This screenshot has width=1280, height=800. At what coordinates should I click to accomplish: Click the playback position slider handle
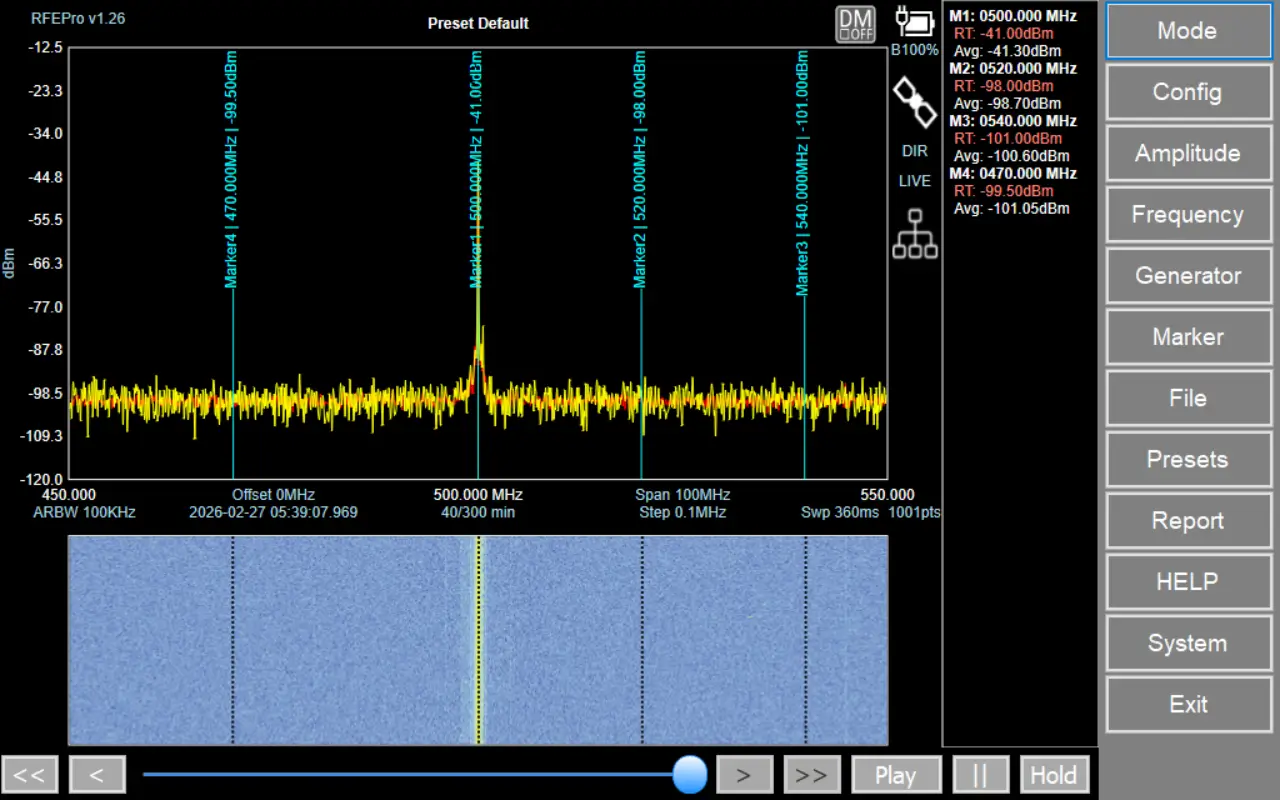pyautogui.click(x=689, y=774)
